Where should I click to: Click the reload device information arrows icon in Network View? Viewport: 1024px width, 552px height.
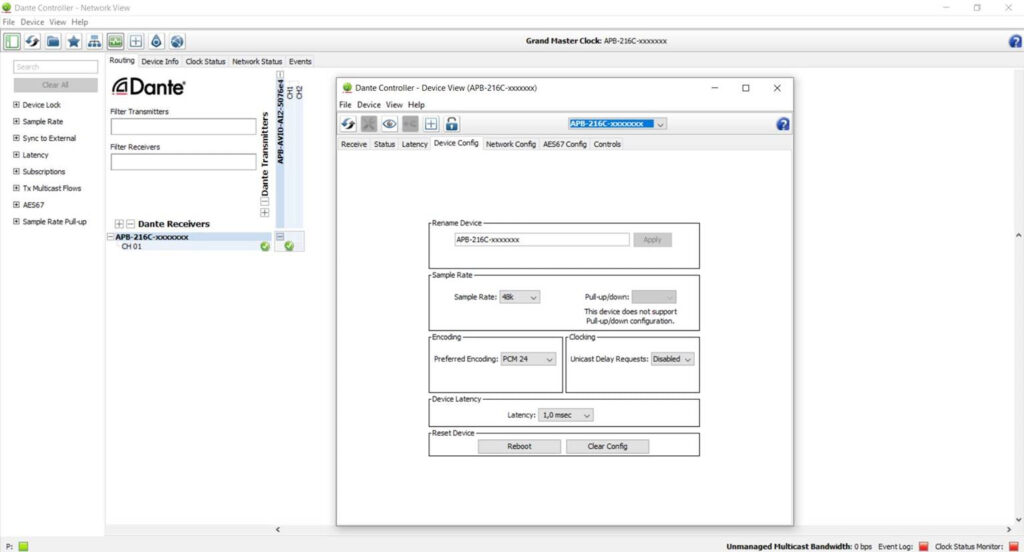click(32, 41)
